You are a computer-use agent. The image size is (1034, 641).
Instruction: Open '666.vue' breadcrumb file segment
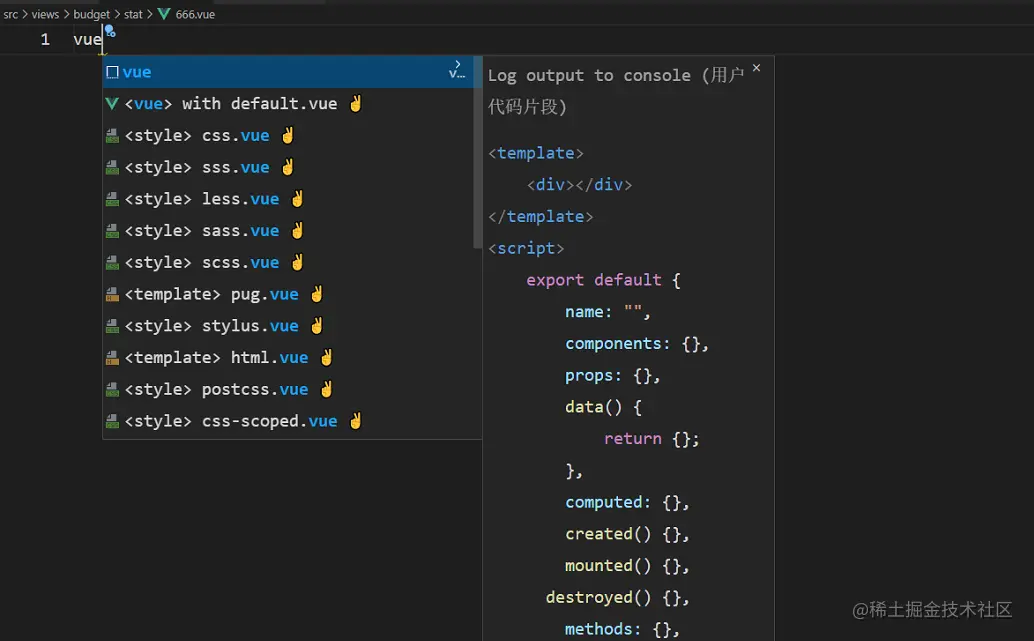tap(195, 14)
